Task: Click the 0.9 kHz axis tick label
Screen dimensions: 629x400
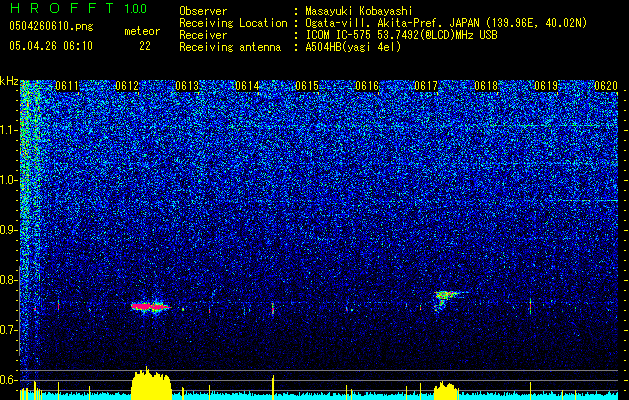Action: click(9, 230)
